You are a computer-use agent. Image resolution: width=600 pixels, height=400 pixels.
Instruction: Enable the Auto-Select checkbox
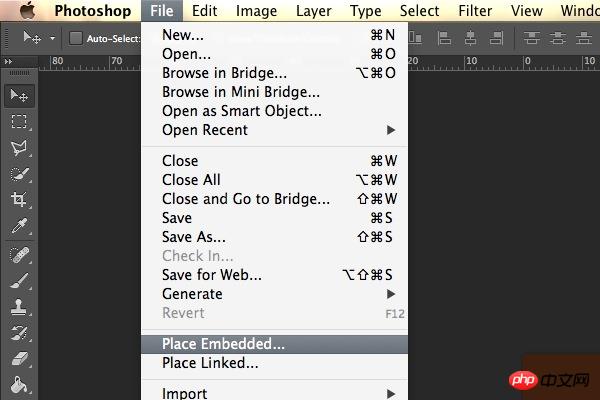click(x=76, y=38)
